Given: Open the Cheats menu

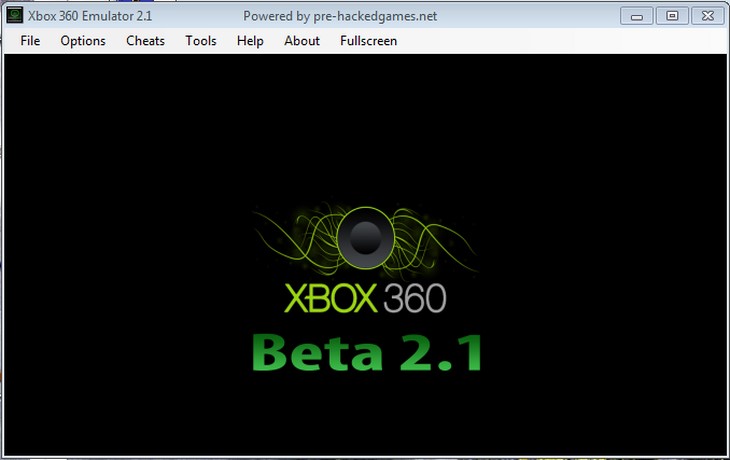Looking at the screenshot, I should coord(145,41).
